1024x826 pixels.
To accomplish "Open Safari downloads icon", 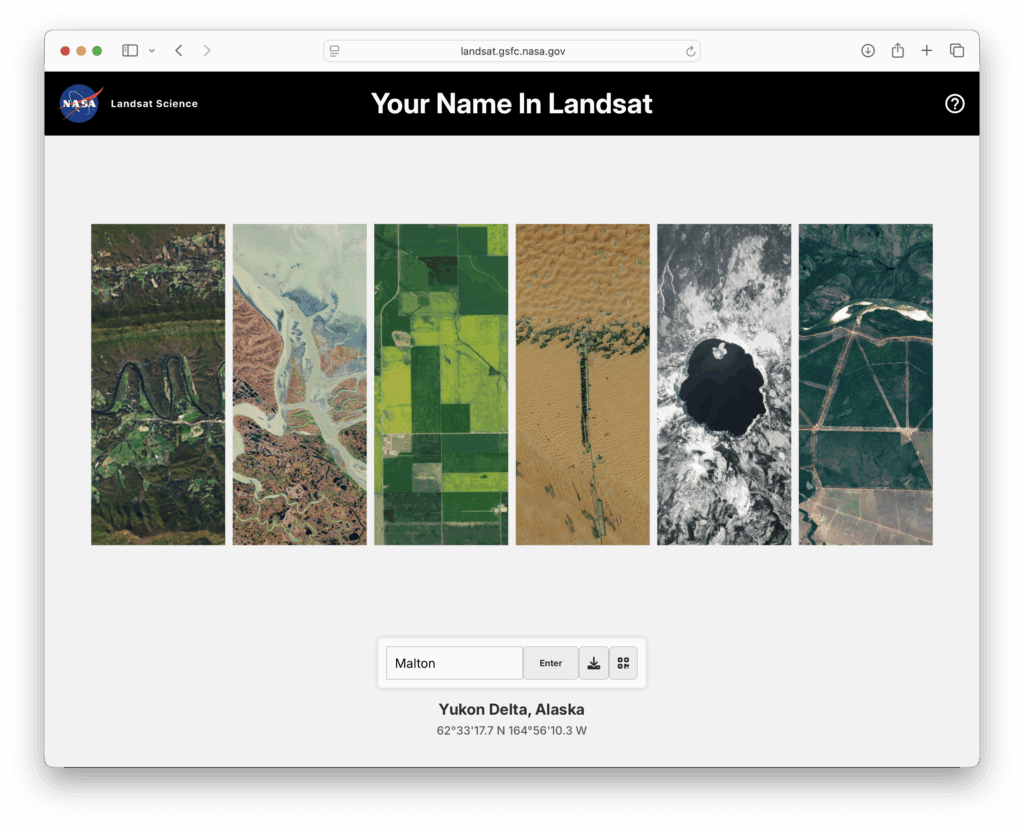I will [x=867, y=50].
